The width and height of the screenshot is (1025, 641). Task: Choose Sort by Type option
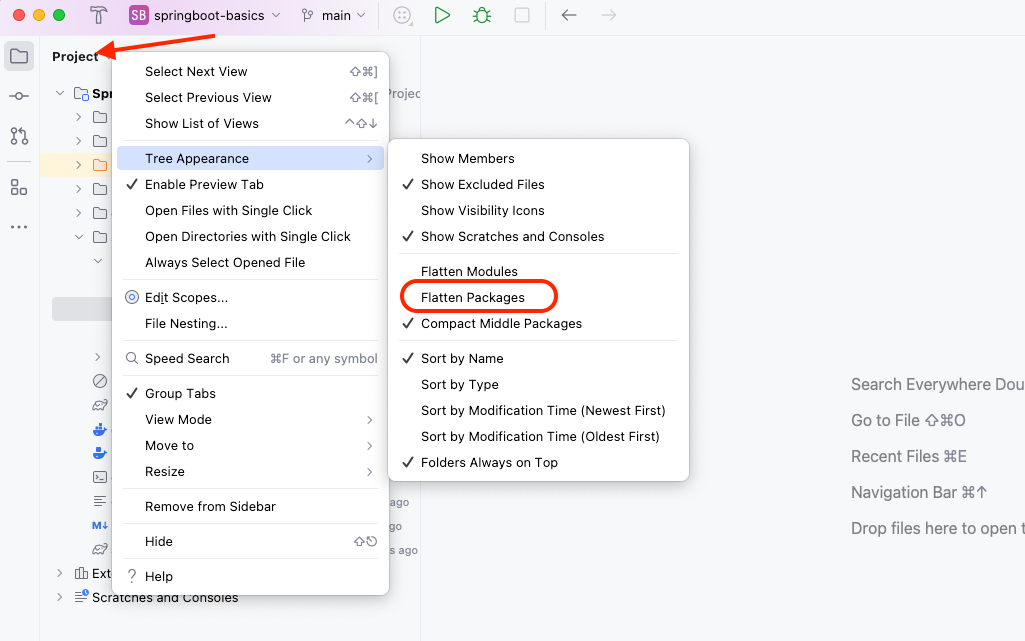pos(459,384)
